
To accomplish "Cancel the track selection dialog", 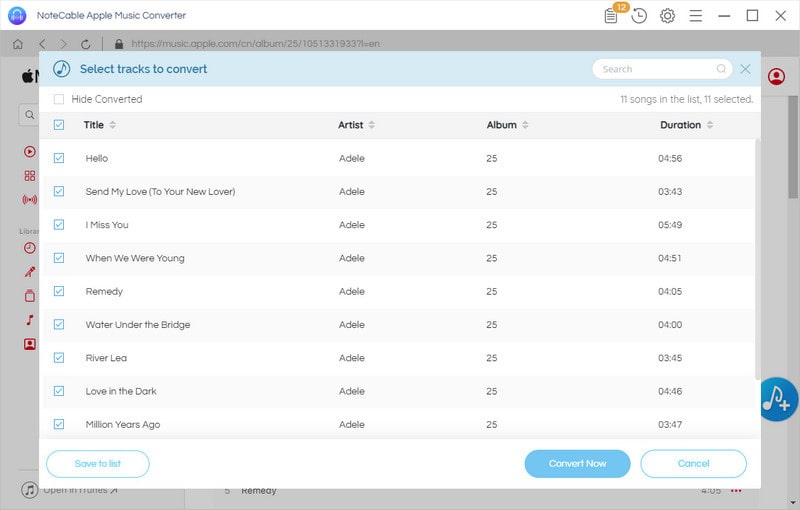I will (x=693, y=464).
